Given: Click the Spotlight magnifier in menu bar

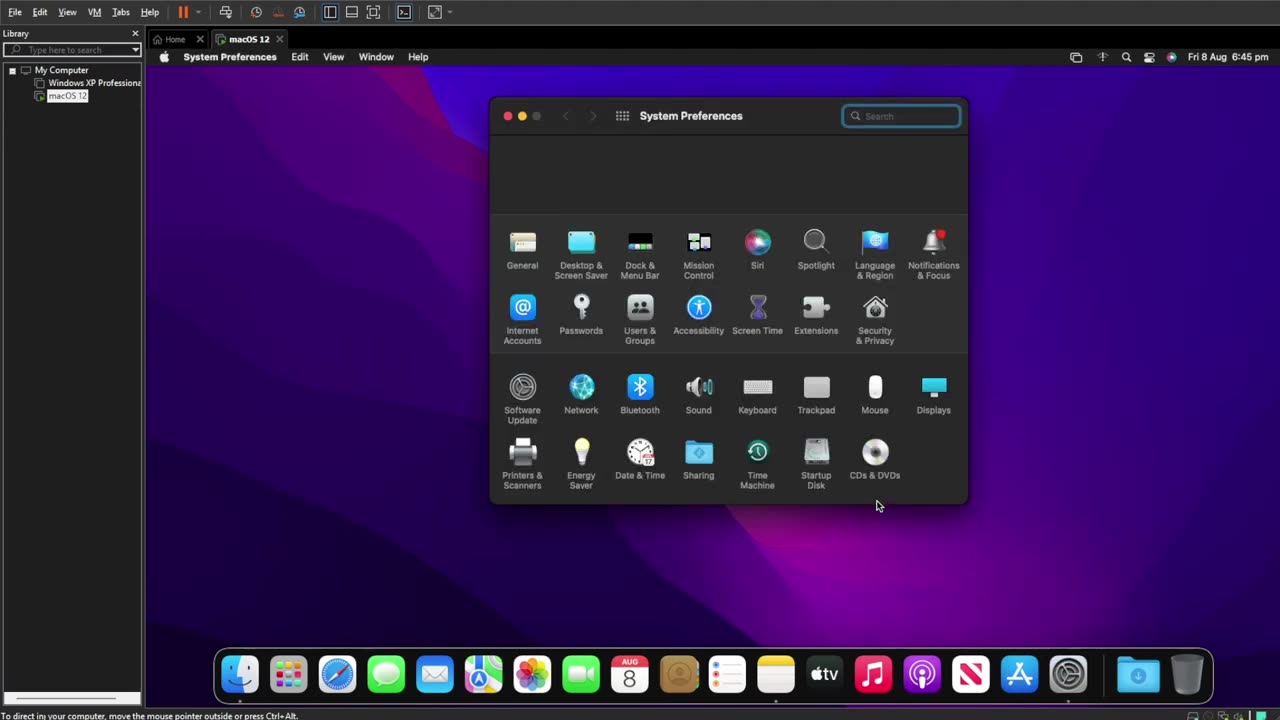Looking at the screenshot, I should (1126, 57).
